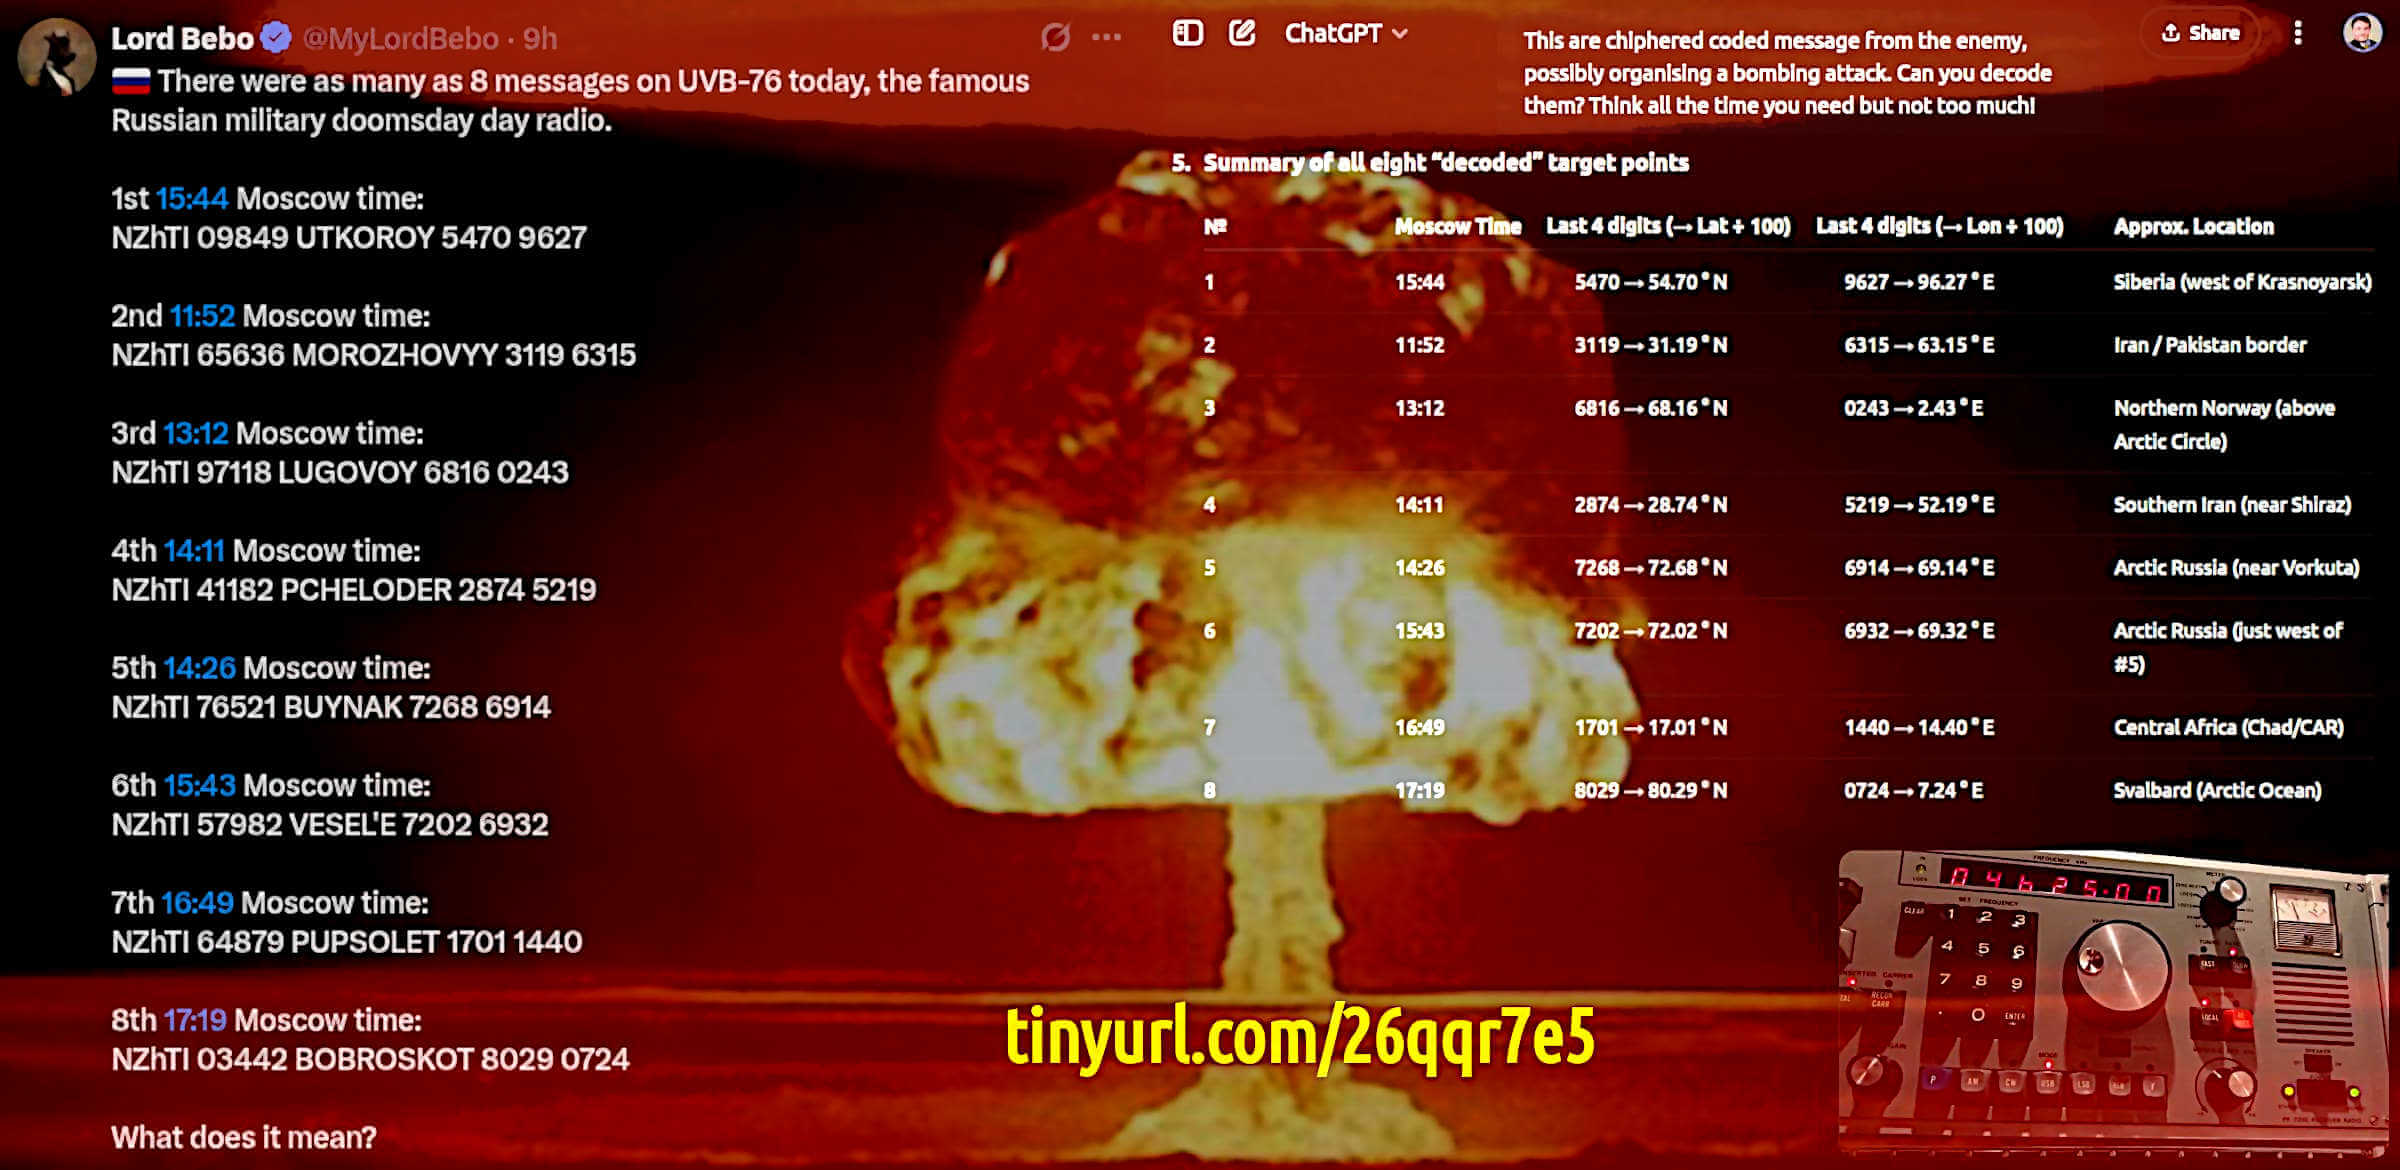
Task: Click the chevron arrow next to ChatGPT
Action: click(x=1400, y=34)
